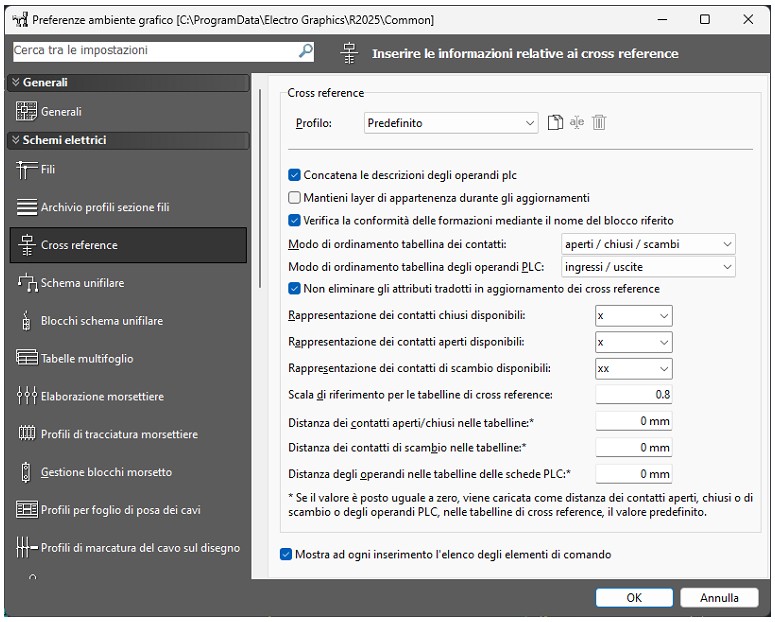Select the Schema unifilare sidebar icon
This screenshot has height=622, width=775.
[27, 283]
